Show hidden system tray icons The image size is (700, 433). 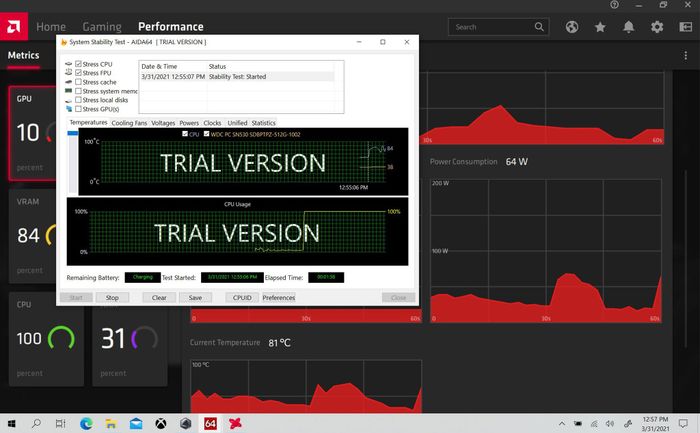pyautogui.click(x=562, y=424)
